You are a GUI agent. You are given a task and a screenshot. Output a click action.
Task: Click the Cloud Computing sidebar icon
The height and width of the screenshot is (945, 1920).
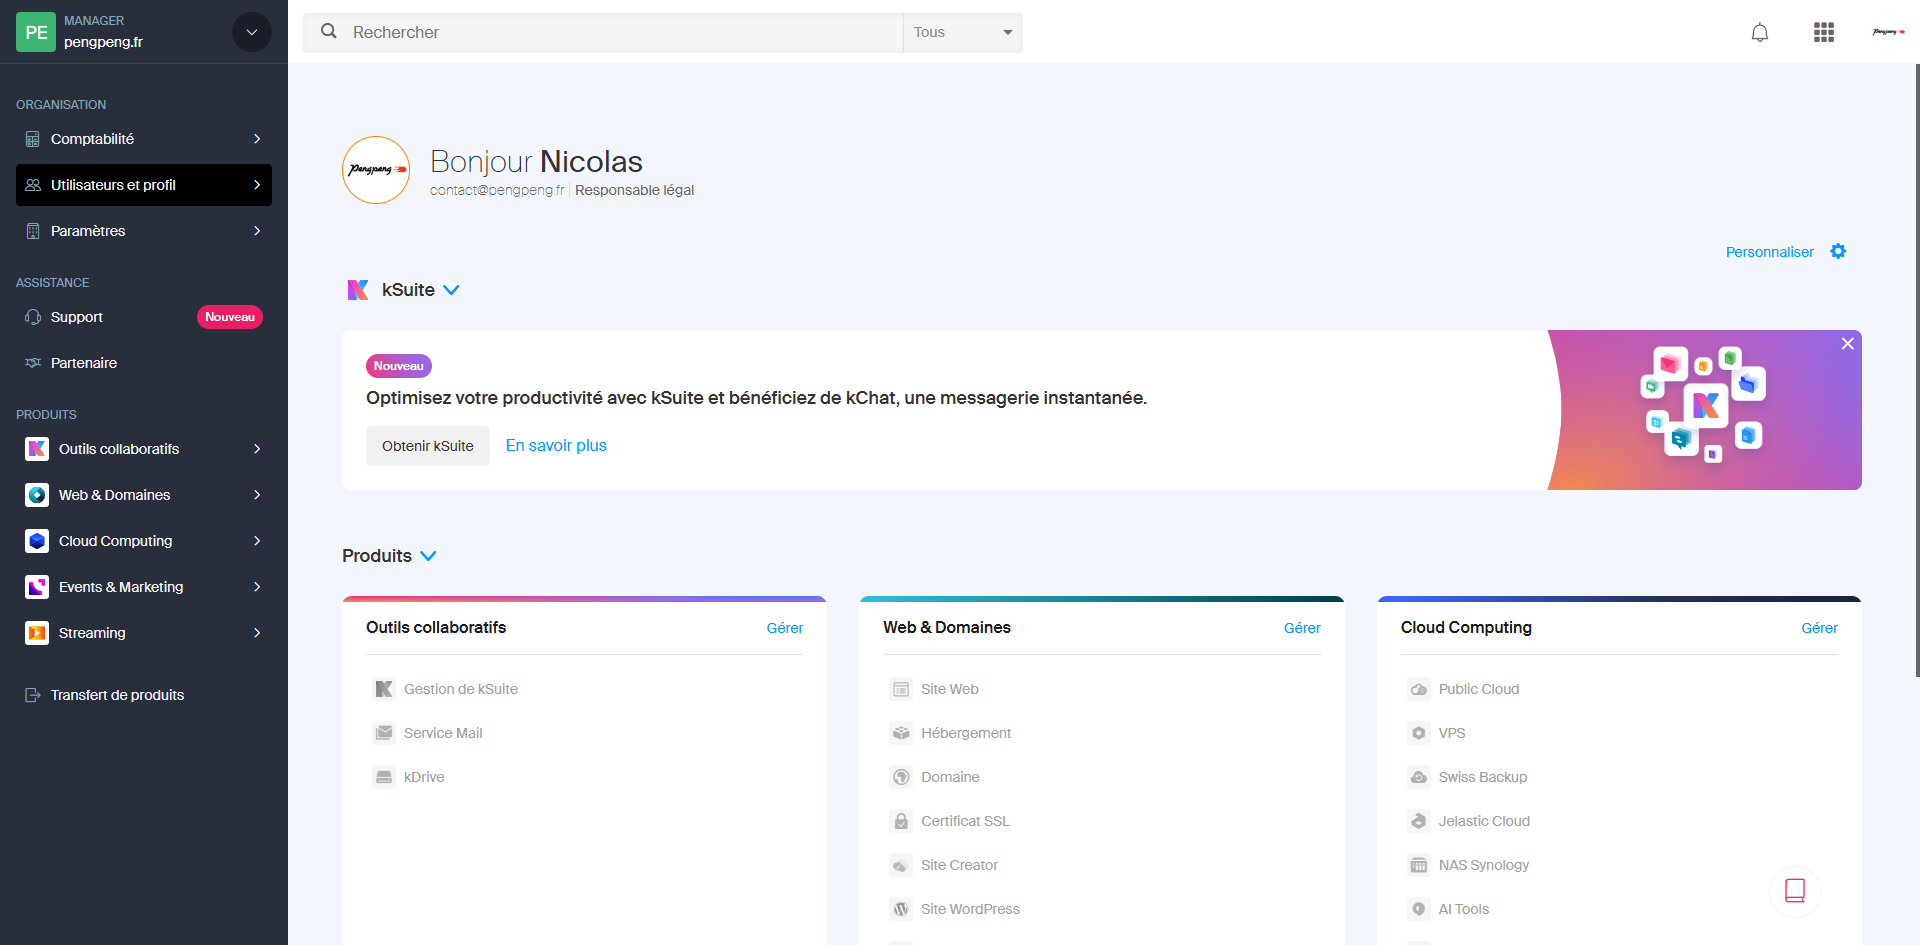[37, 541]
